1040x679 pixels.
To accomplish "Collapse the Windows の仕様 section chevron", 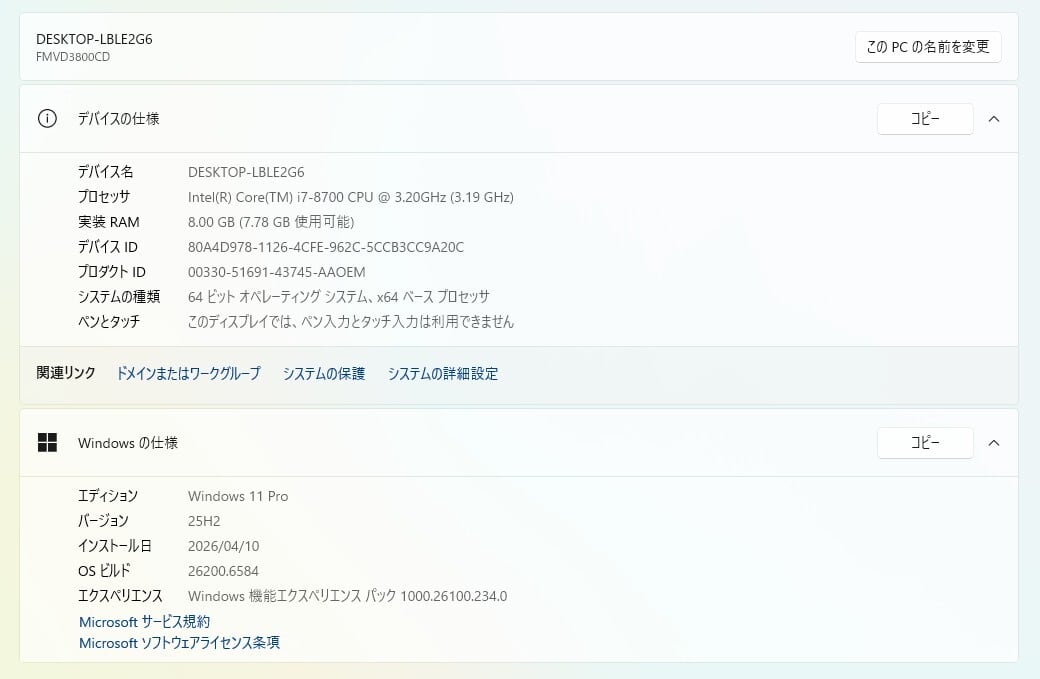I will tap(994, 442).
